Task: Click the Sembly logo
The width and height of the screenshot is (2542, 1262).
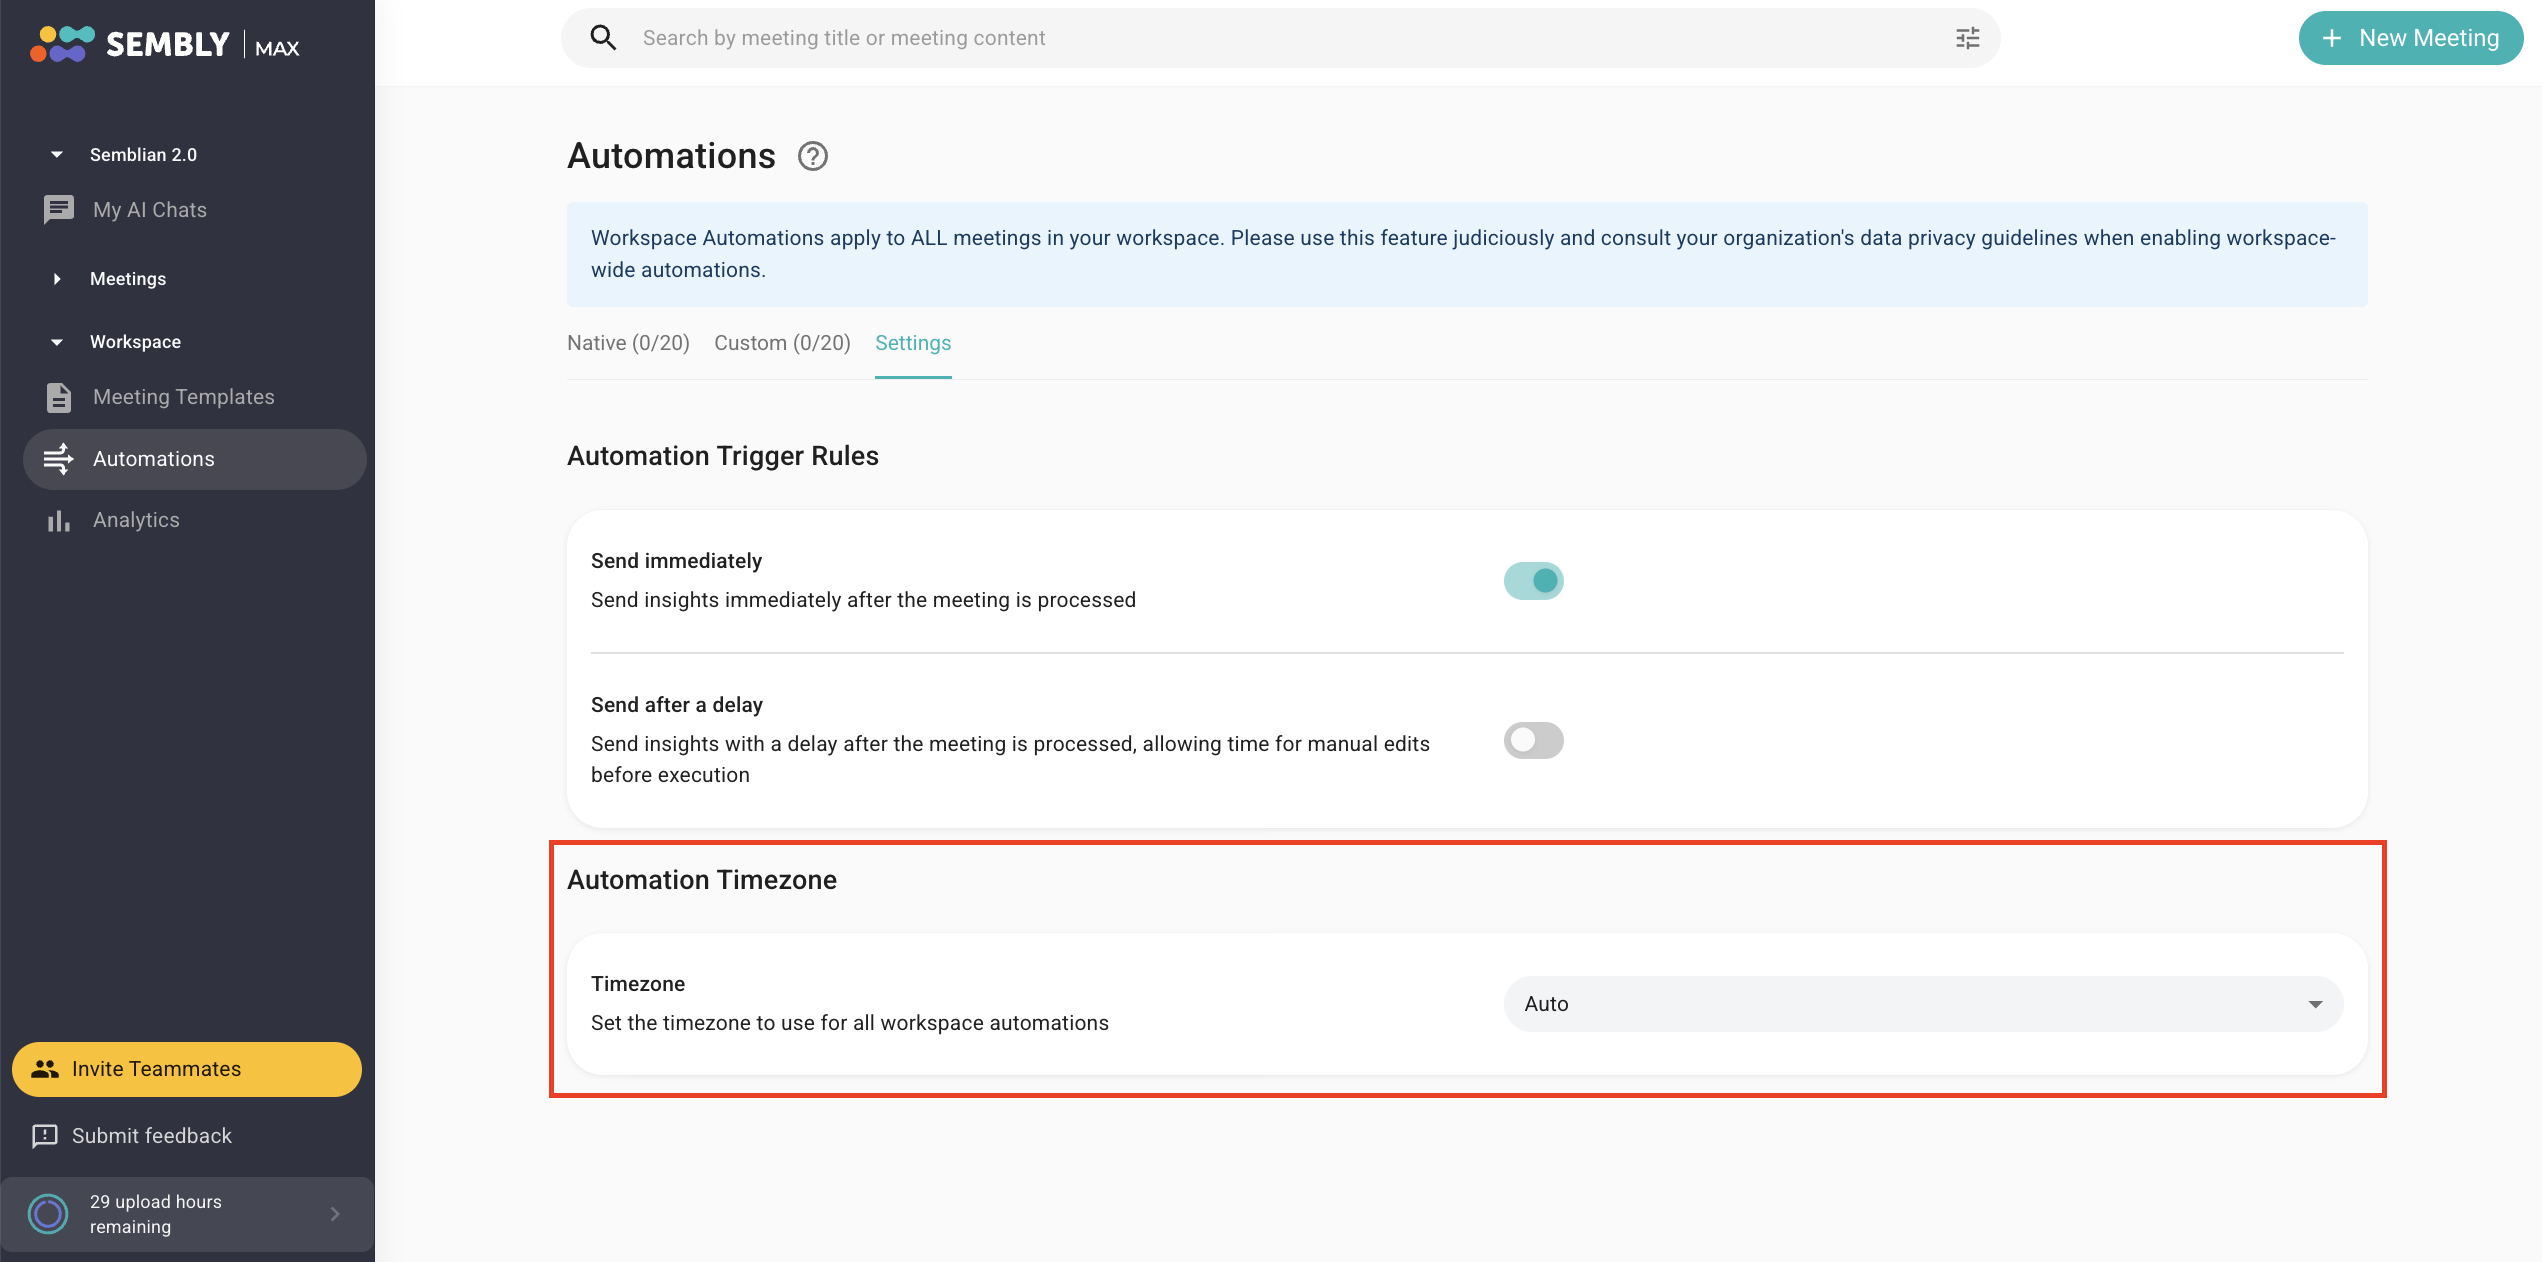Action: tap(165, 44)
